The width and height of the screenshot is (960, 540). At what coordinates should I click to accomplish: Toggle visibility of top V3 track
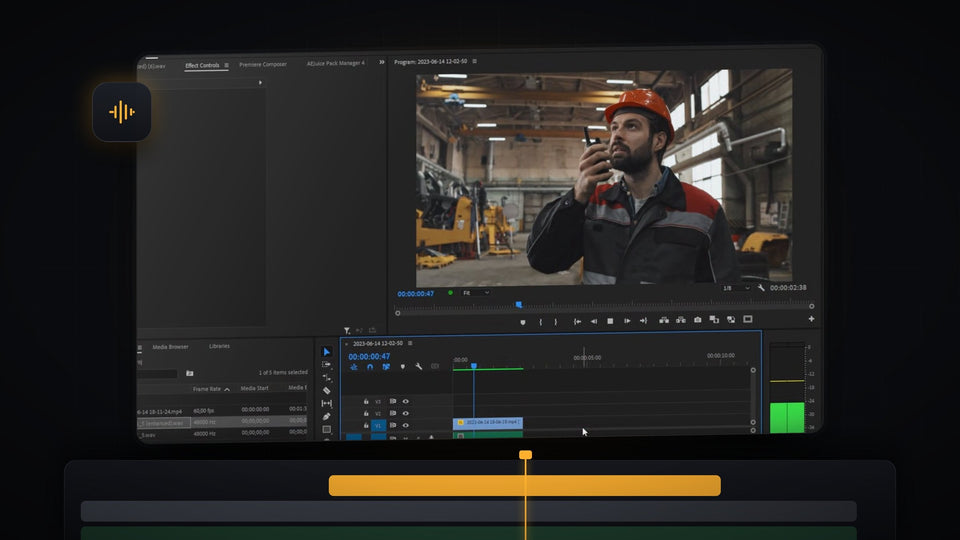point(405,402)
